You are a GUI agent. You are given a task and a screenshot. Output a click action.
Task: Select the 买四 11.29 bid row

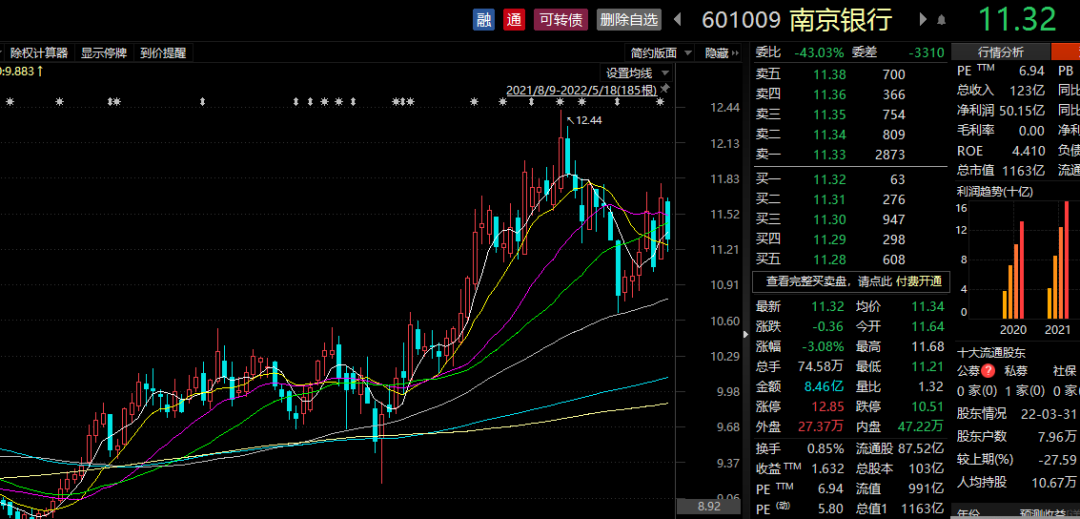coord(851,240)
